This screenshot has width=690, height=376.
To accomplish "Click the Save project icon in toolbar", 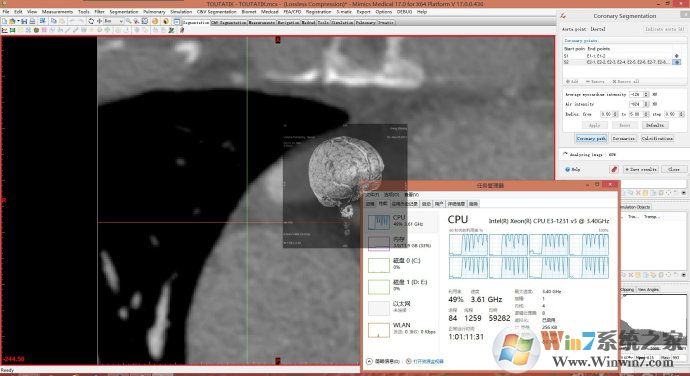I will click(x=24, y=21).
